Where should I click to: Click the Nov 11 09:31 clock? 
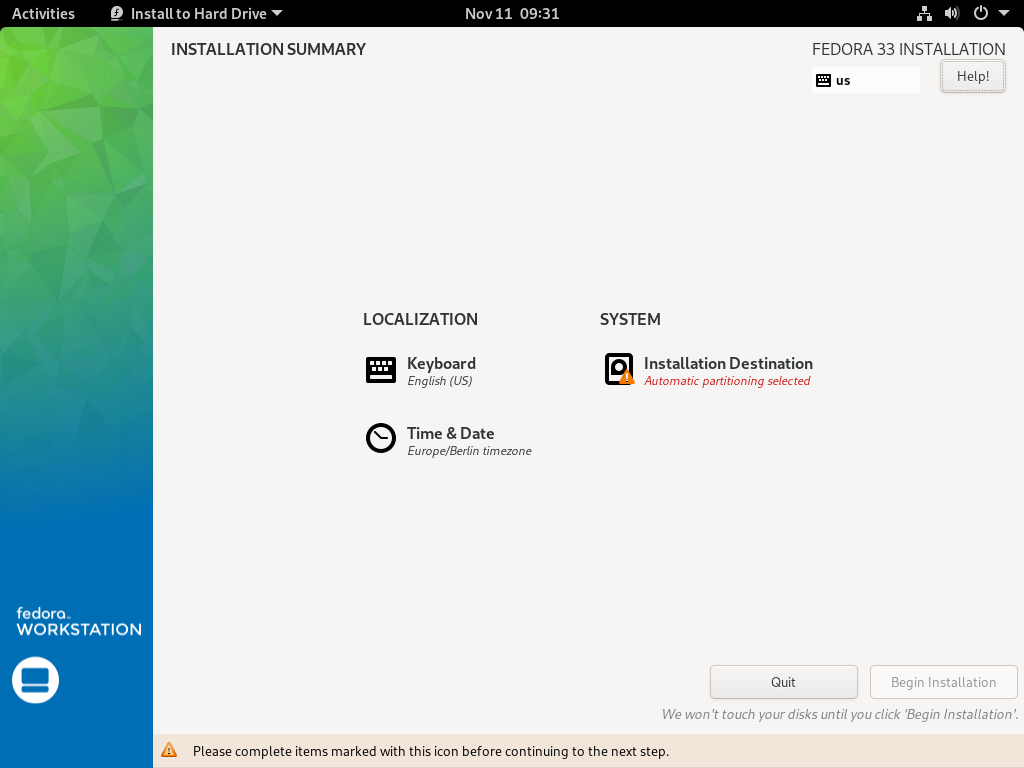[512, 13]
